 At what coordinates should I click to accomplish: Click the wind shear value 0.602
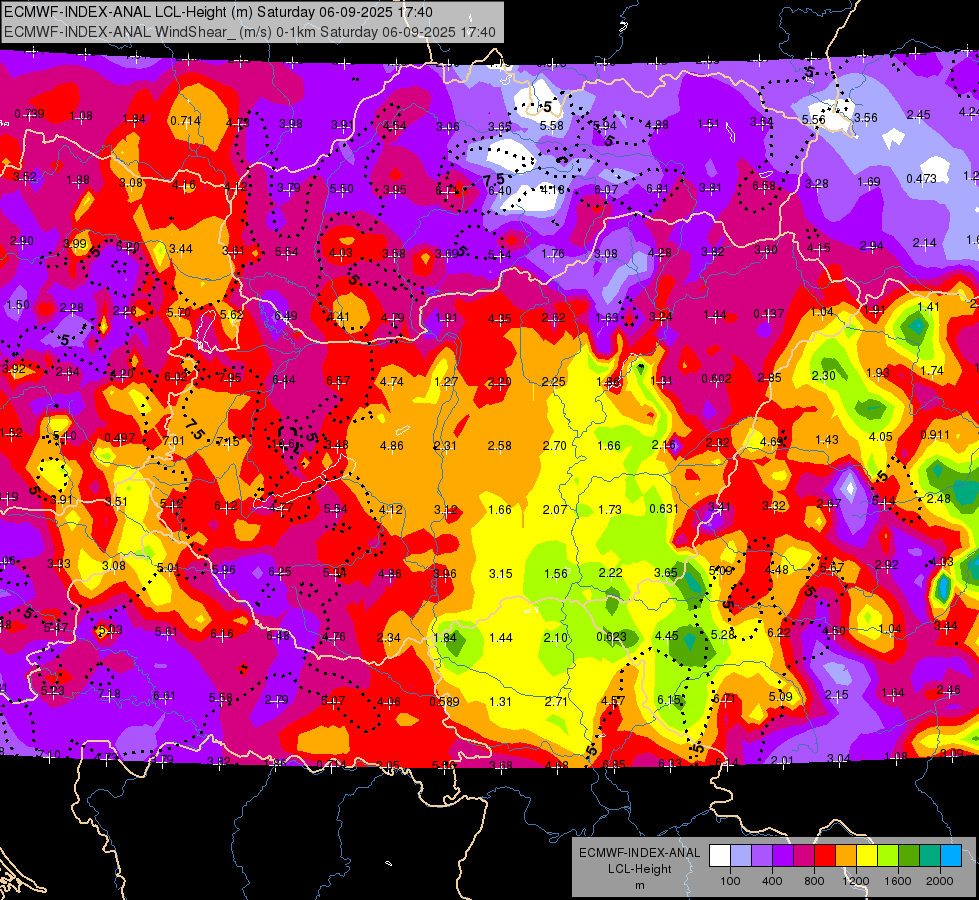pos(716,378)
